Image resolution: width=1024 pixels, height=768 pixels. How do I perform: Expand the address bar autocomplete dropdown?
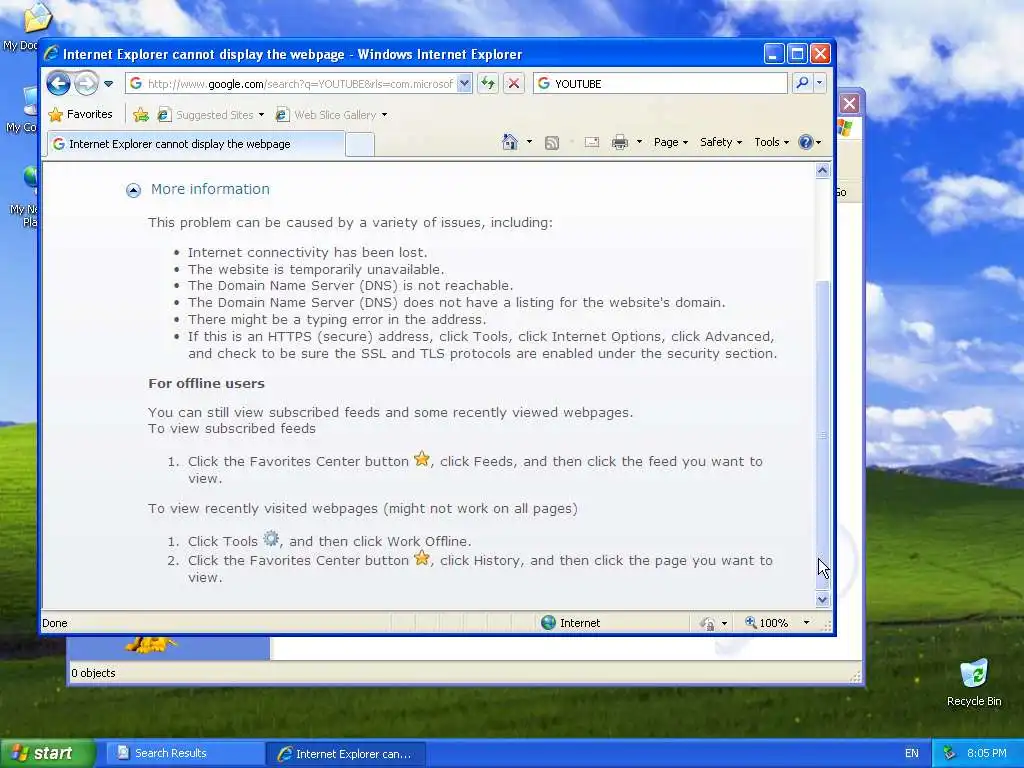464,84
